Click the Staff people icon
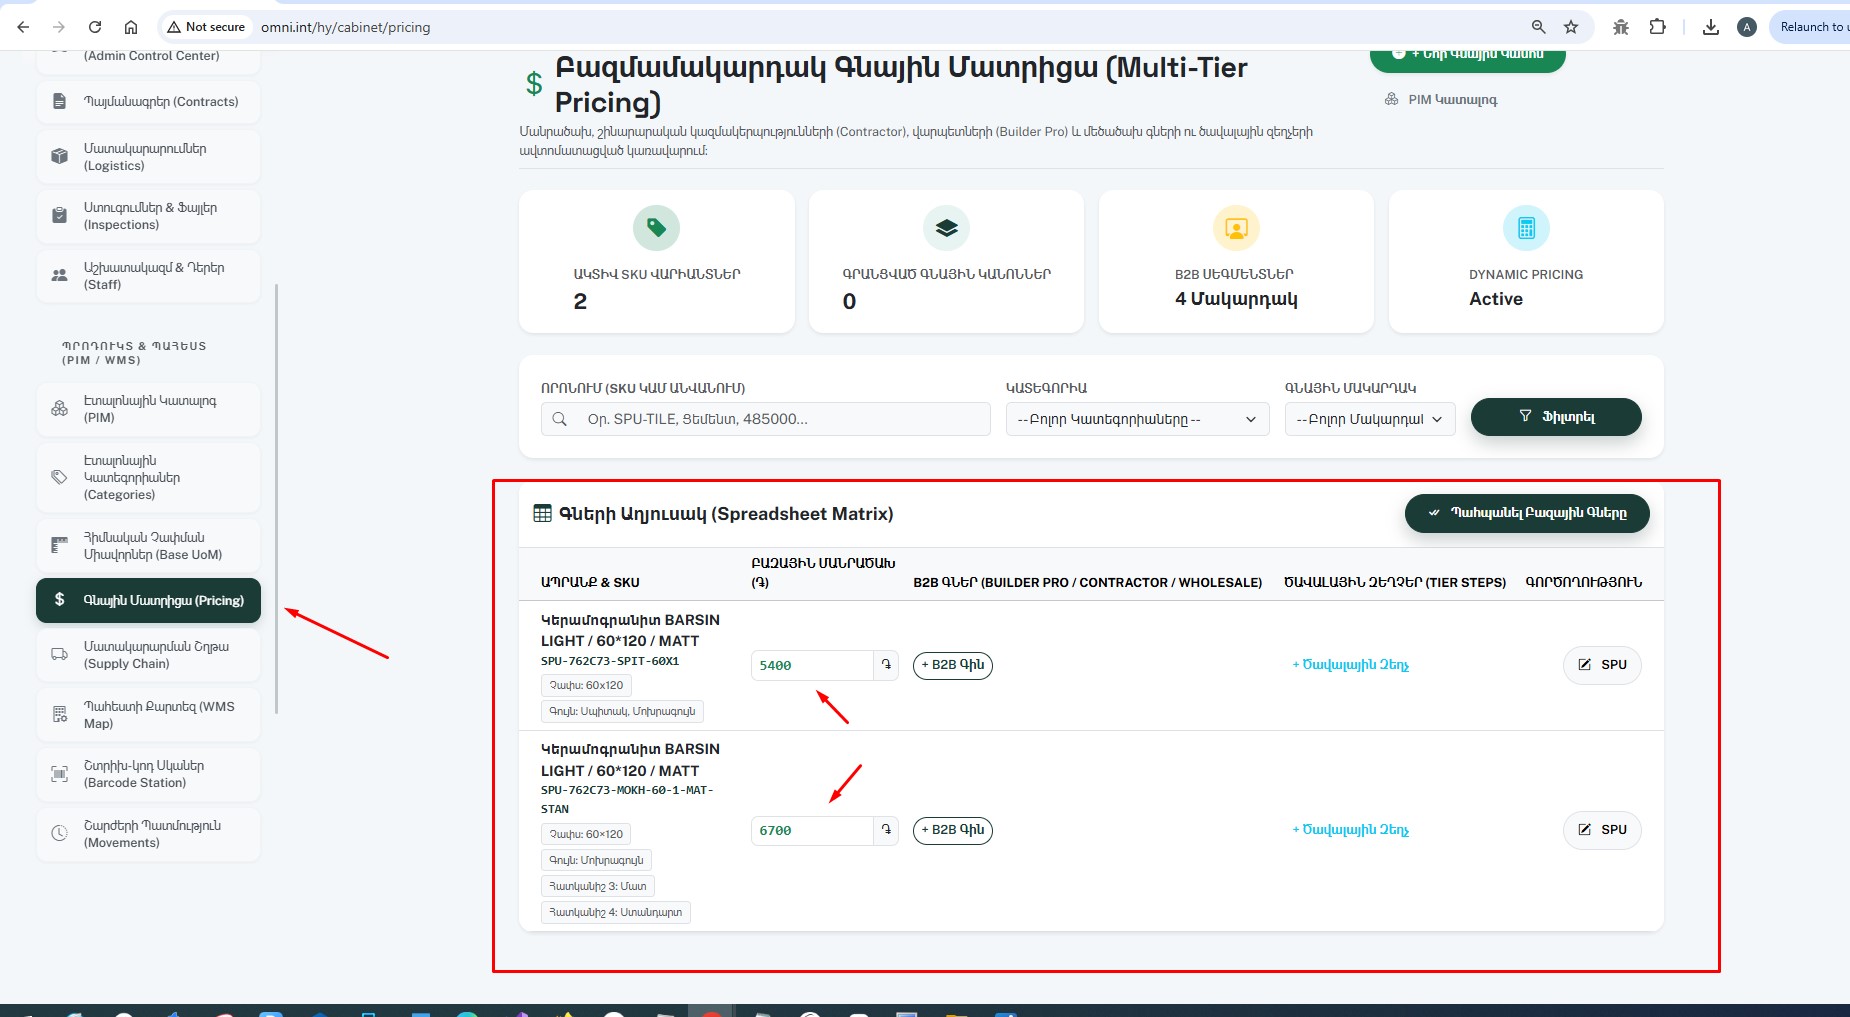Viewport: 1850px width, 1017px height. tap(60, 276)
